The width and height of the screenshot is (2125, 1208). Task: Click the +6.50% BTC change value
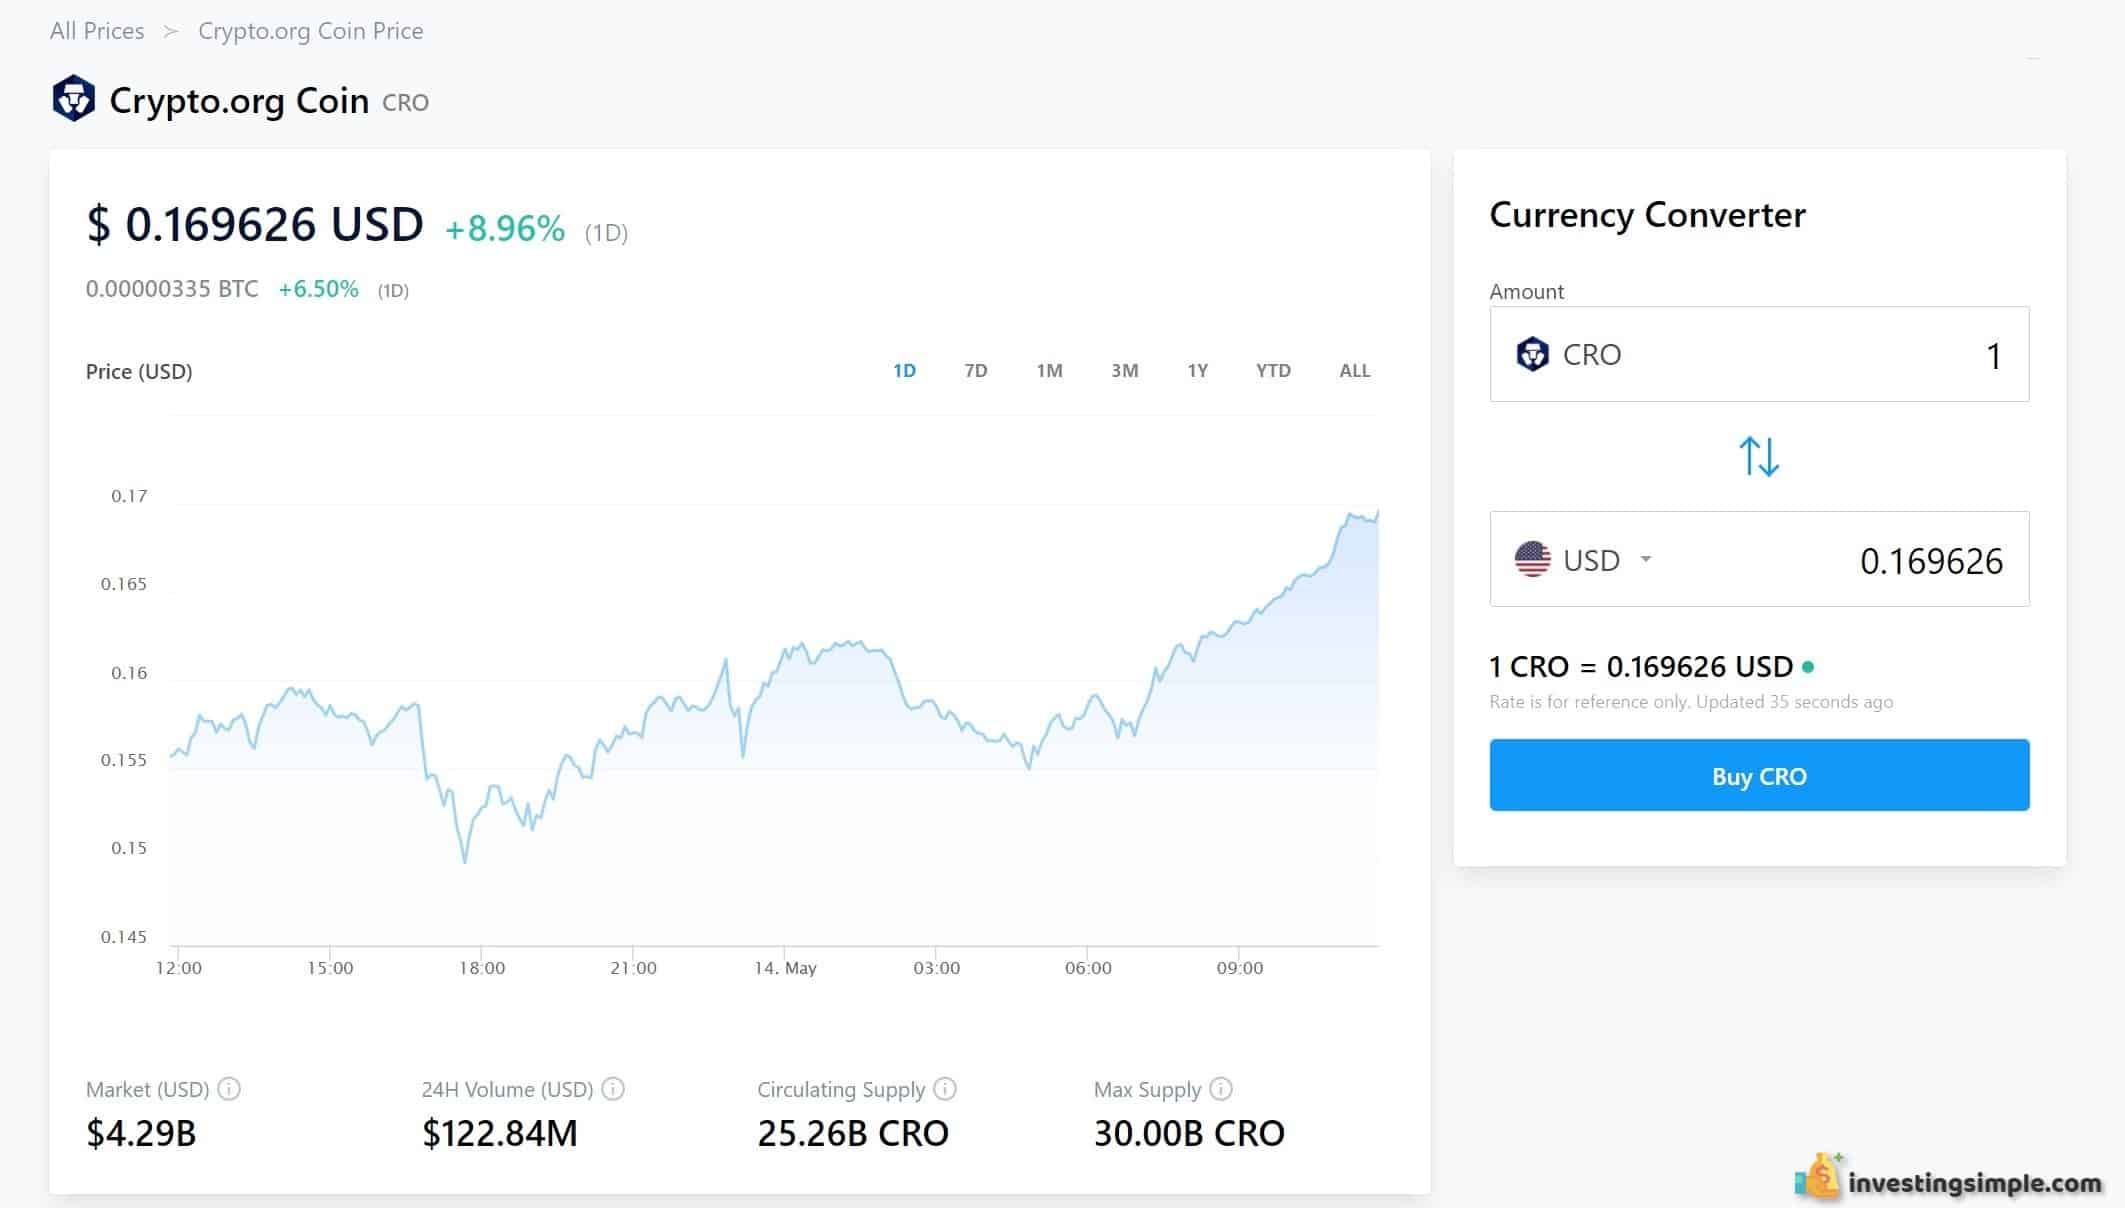pos(318,289)
